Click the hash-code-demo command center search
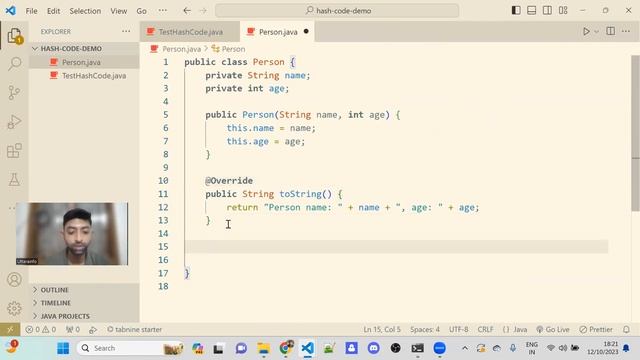 click(337, 11)
